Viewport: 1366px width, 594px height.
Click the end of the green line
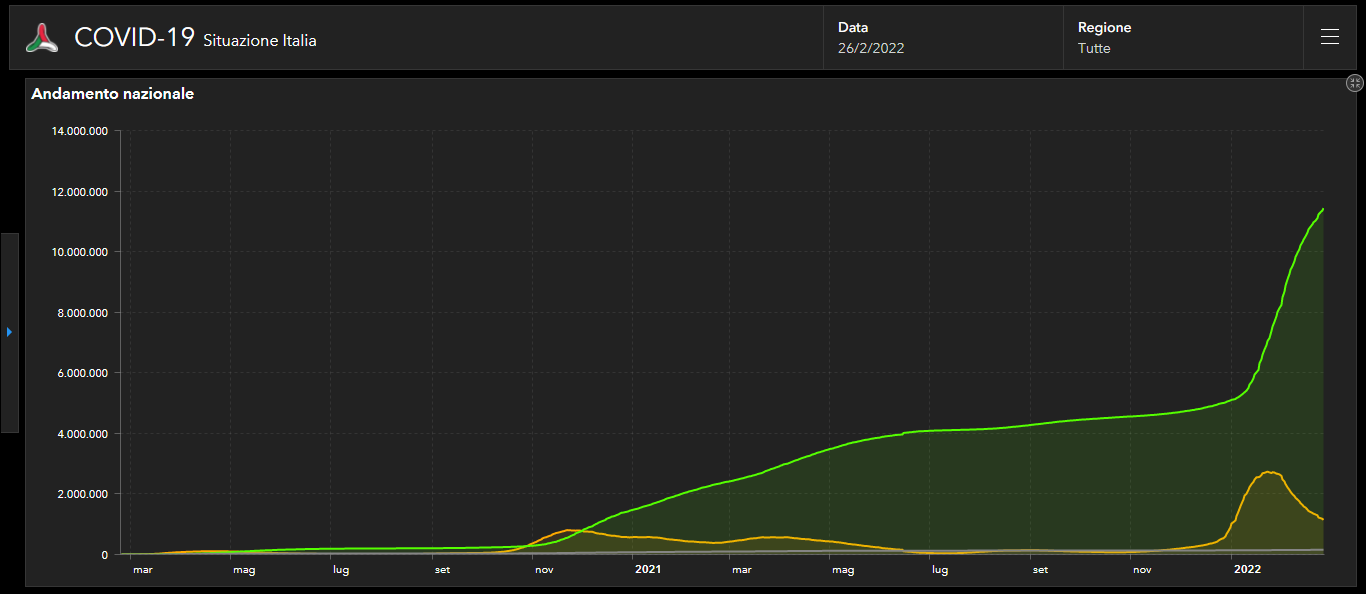[1323, 209]
